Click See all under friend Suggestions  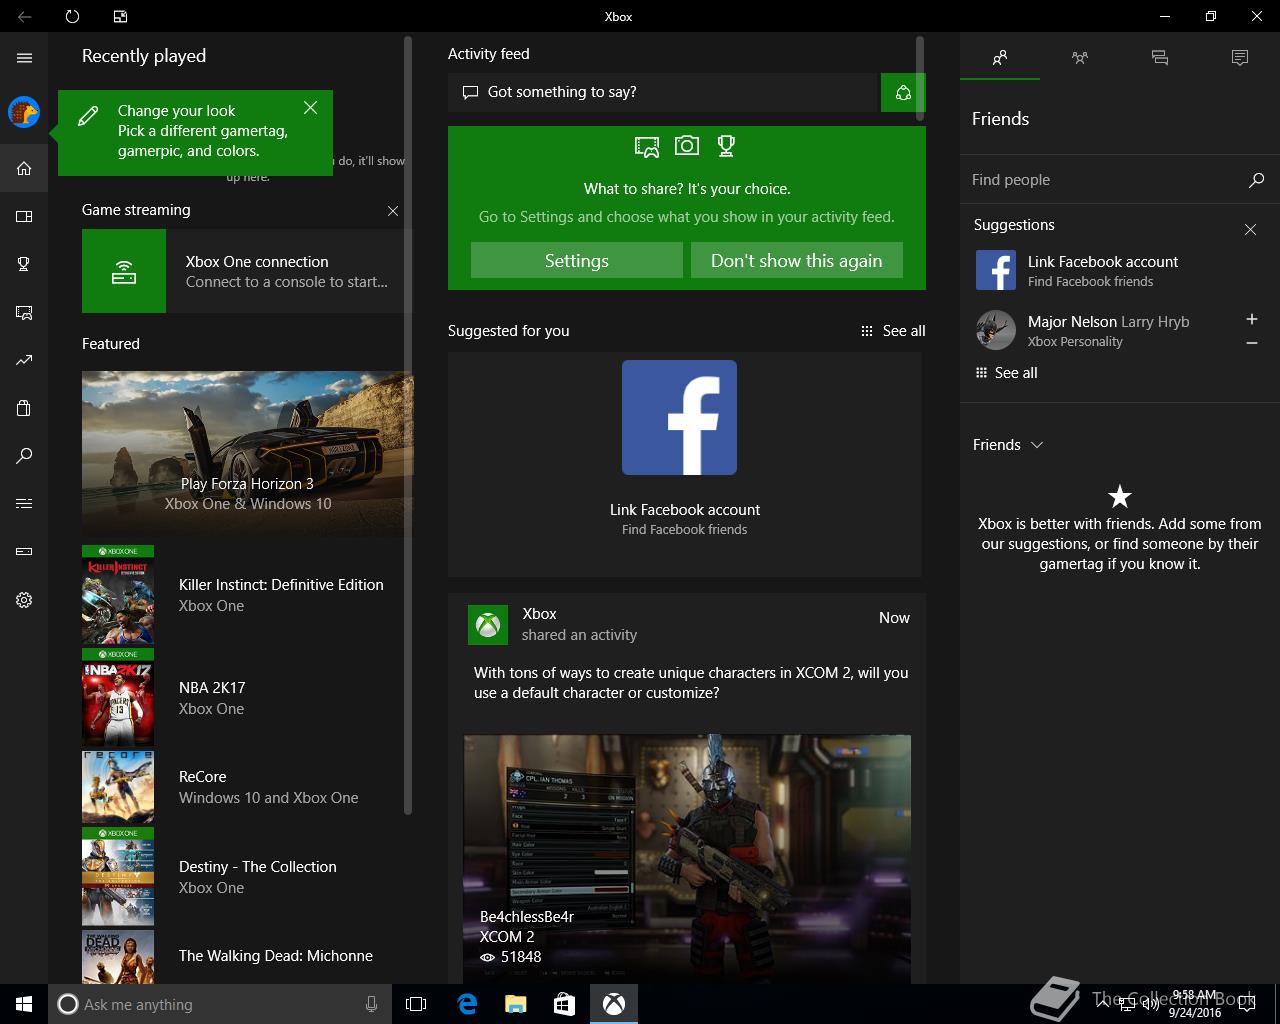tap(1006, 373)
